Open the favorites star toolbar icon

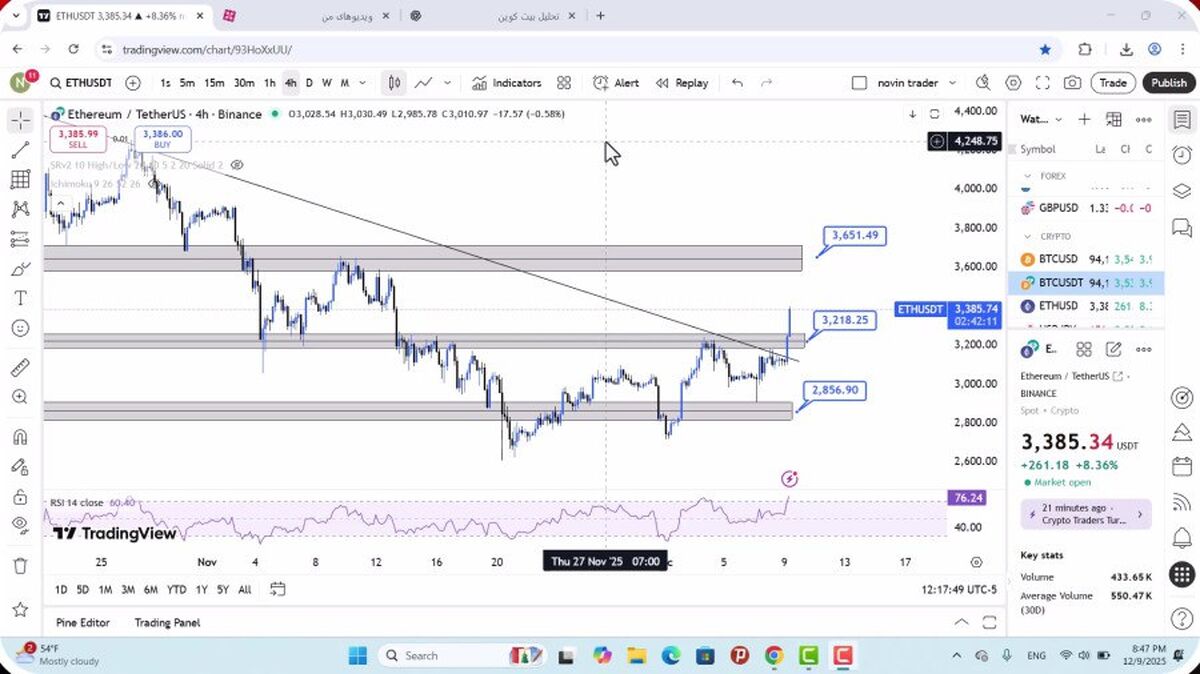pyautogui.click(x=20, y=609)
